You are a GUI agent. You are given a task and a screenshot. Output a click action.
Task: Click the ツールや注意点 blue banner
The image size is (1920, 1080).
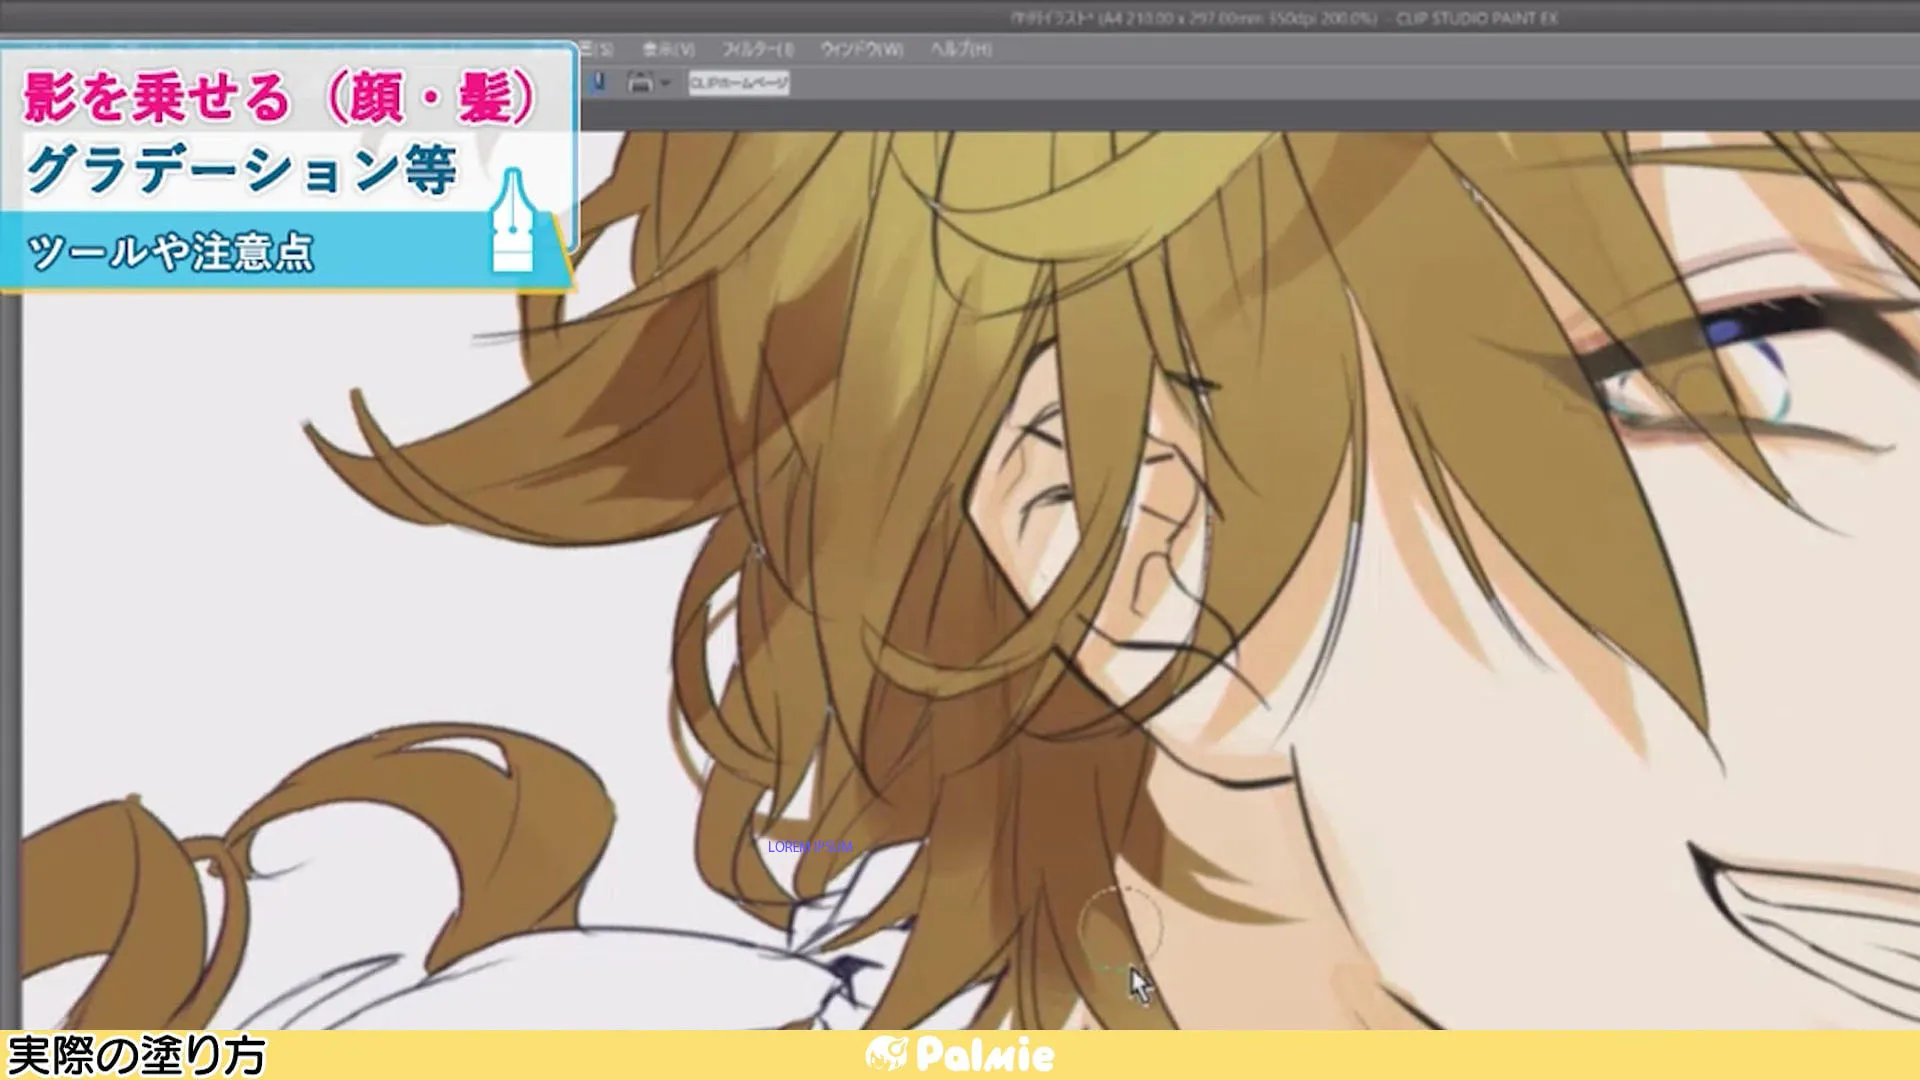pos(170,252)
